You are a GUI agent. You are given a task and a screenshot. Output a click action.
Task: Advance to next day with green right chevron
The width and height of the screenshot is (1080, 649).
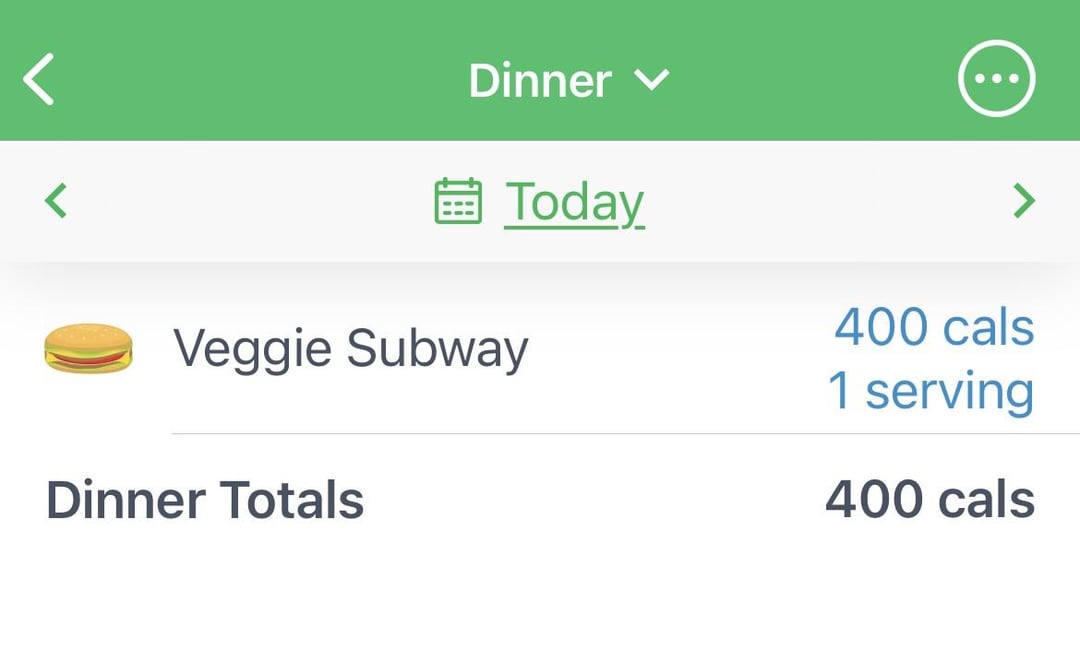(x=1024, y=200)
